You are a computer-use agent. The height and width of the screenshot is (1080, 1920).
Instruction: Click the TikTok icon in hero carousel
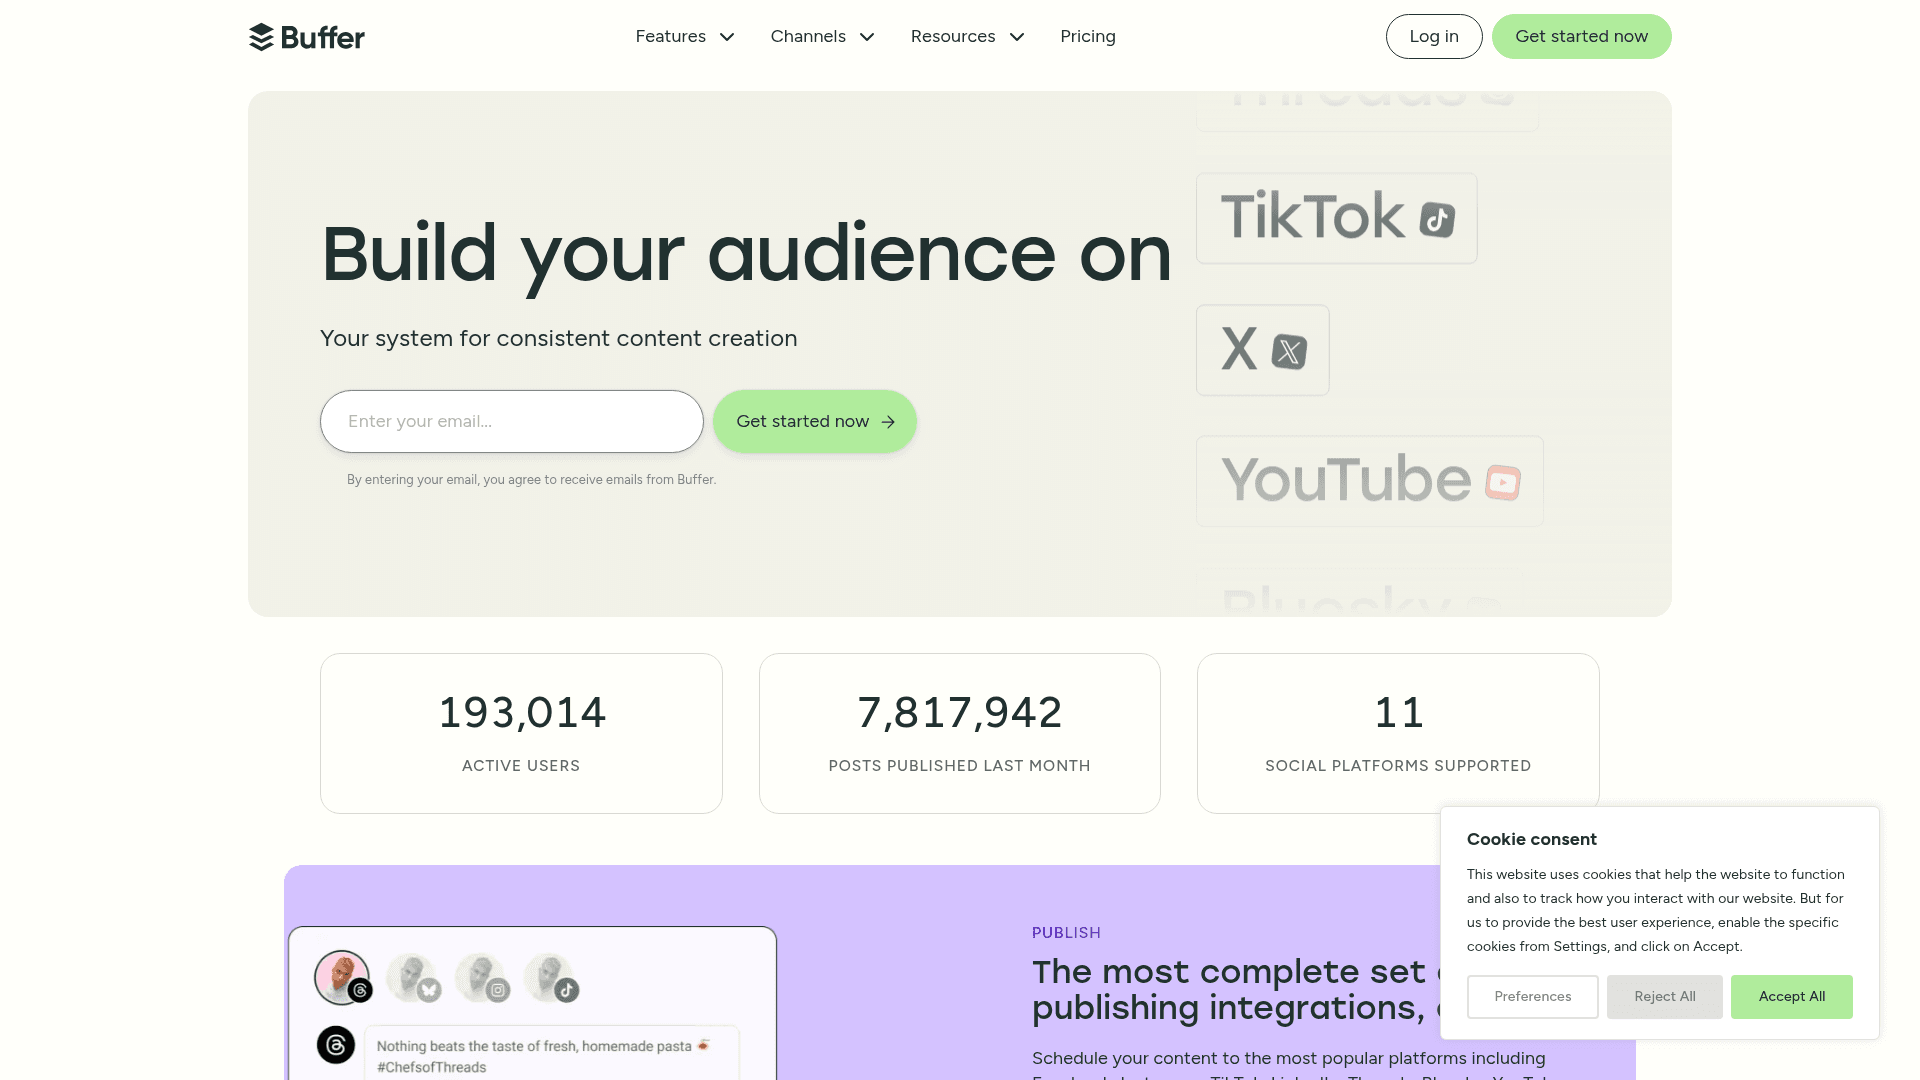click(x=1437, y=219)
